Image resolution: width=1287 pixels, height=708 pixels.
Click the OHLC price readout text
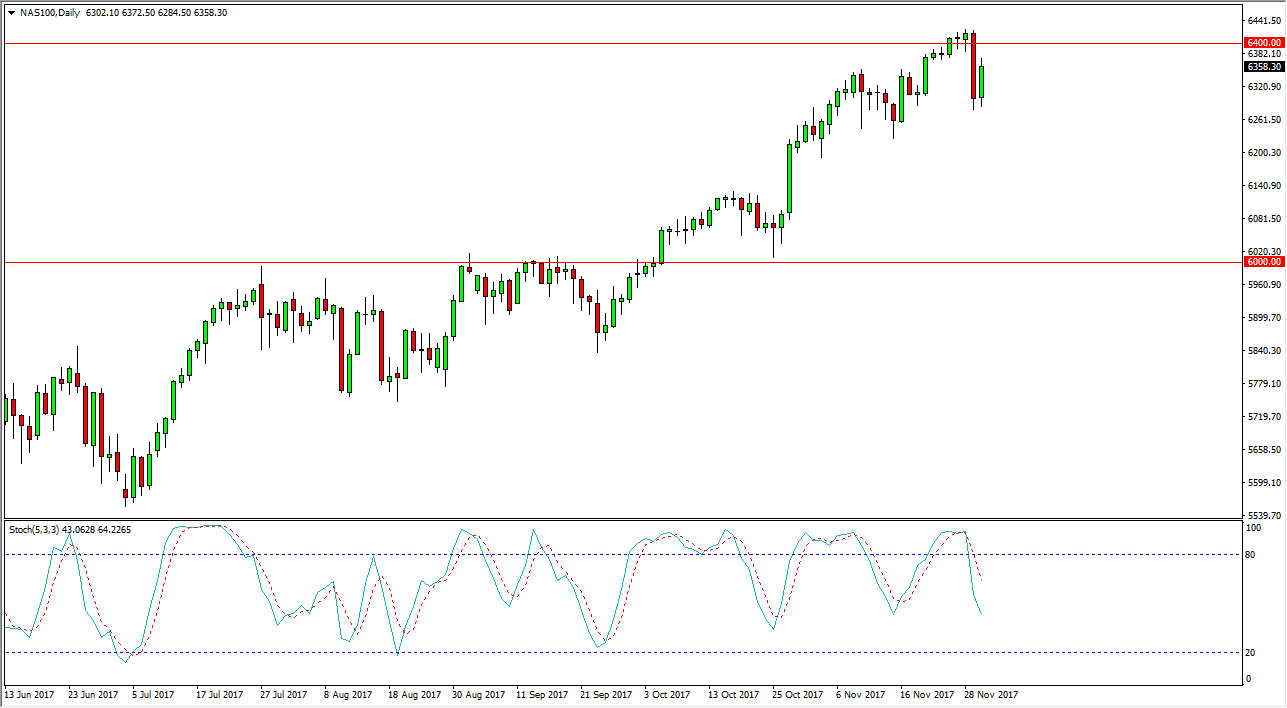tap(150, 13)
